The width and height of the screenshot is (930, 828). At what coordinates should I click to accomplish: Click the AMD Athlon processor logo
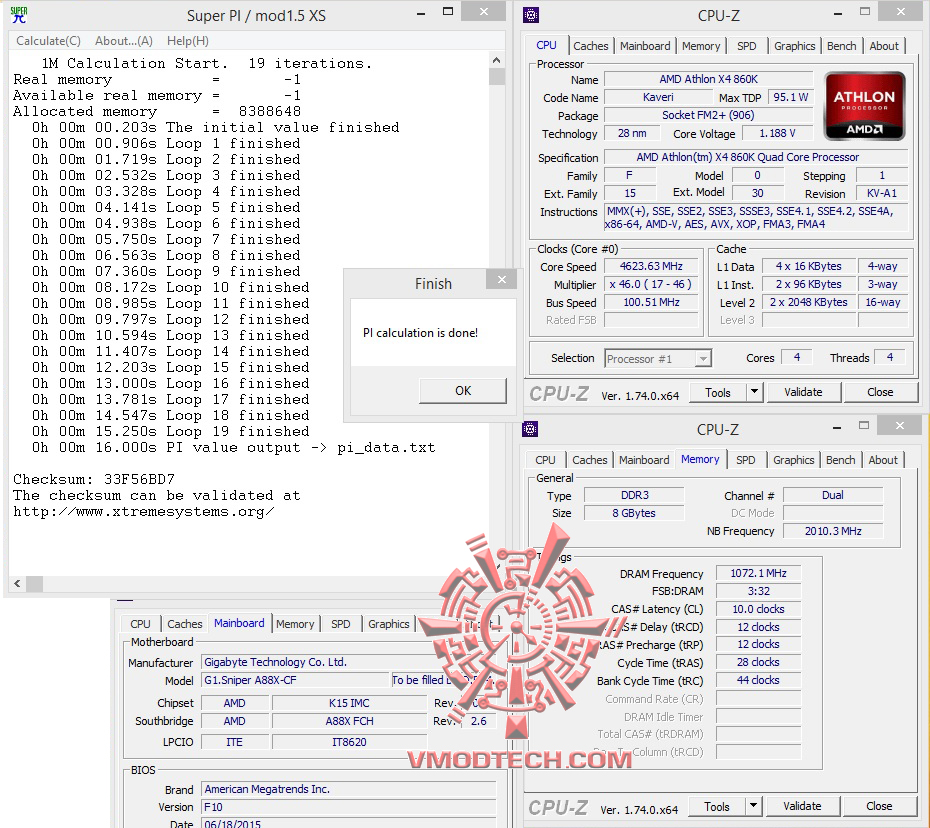click(864, 106)
